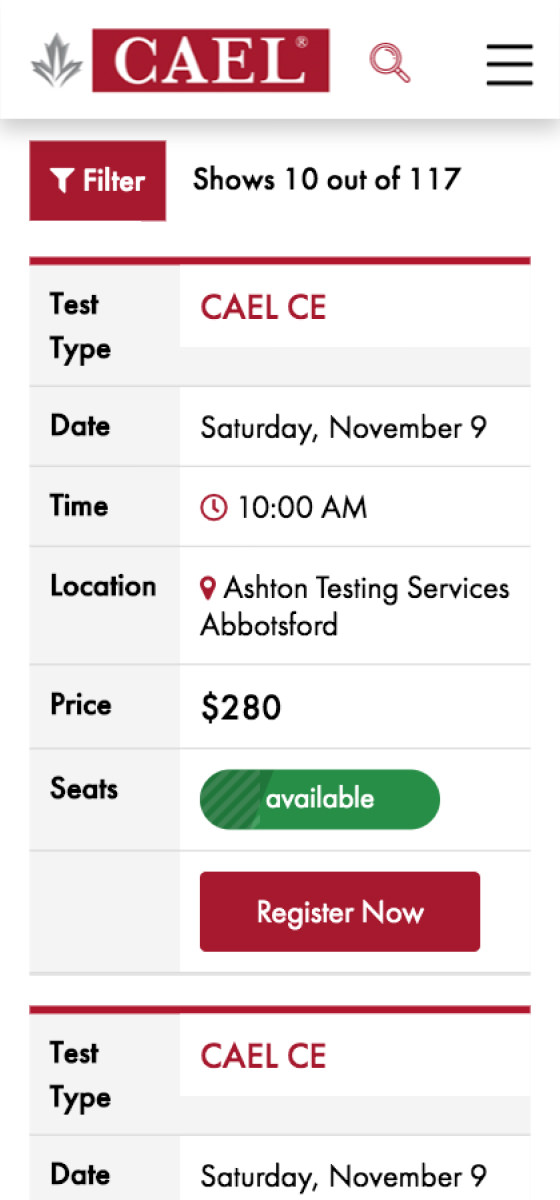Open the first CAEL CE test link

(264, 307)
